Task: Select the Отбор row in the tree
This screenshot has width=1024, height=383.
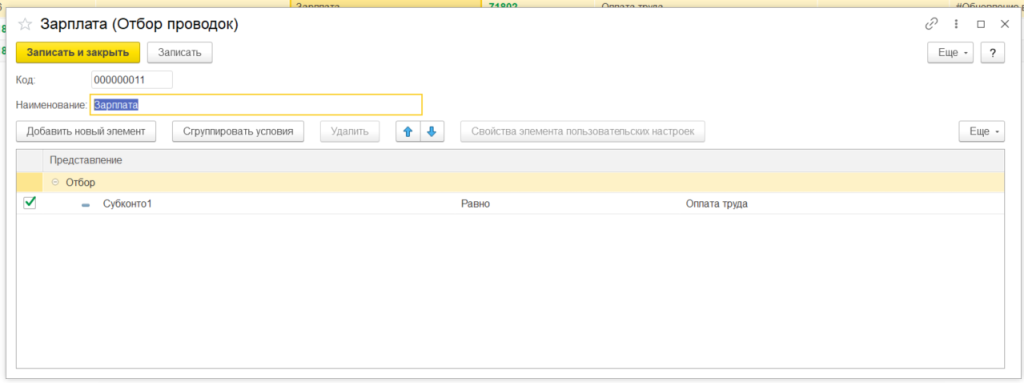Action: [510, 182]
